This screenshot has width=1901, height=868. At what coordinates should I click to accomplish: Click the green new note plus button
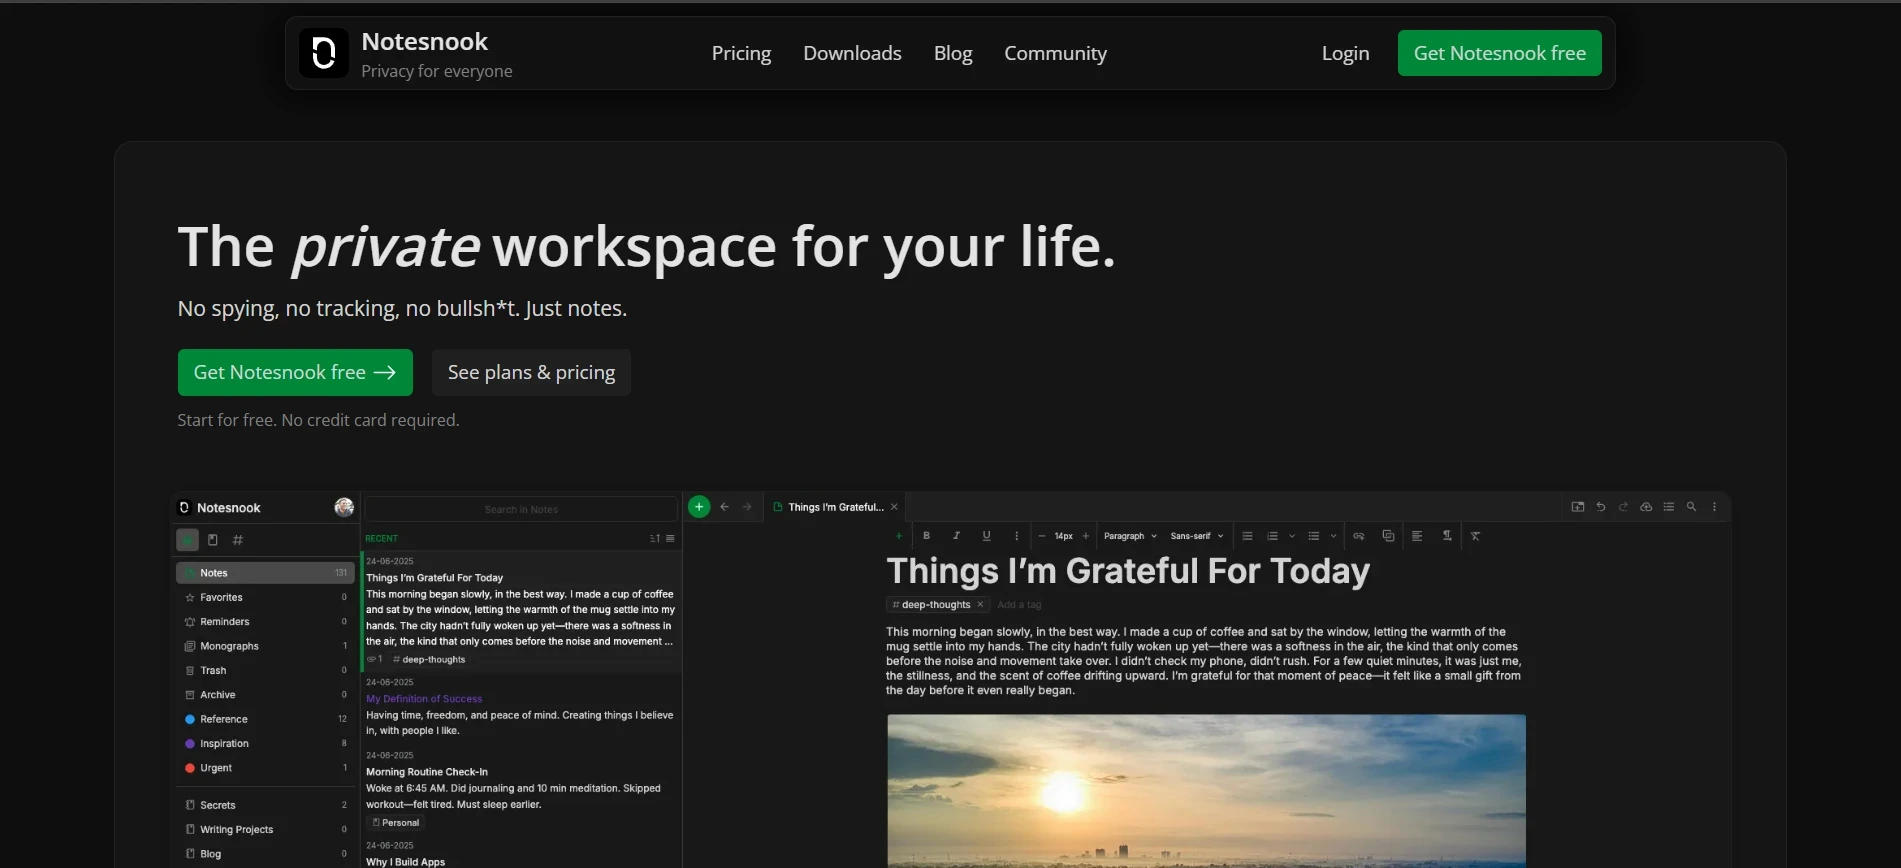pos(699,507)
